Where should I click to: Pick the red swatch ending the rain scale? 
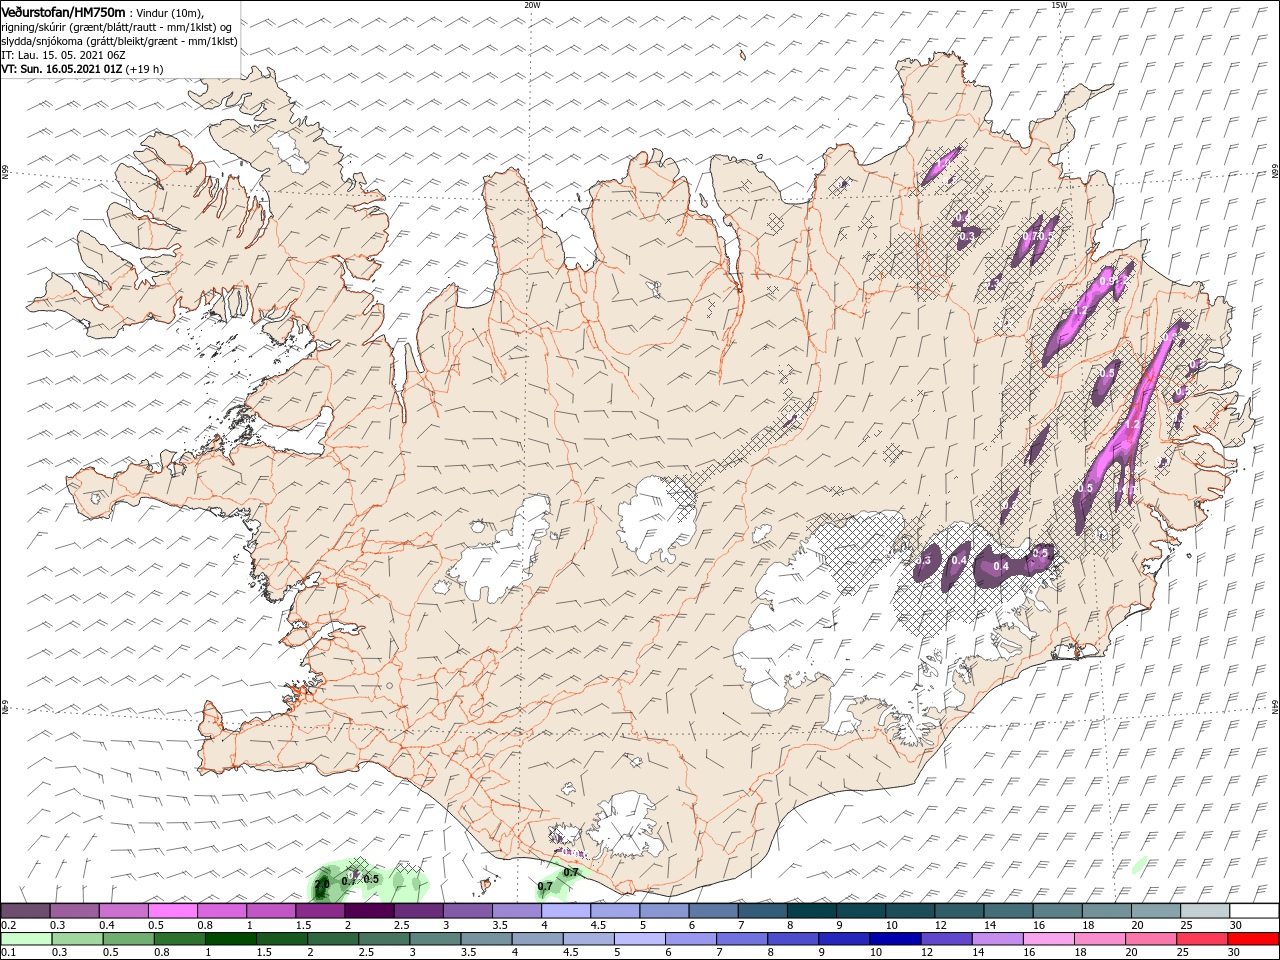click(x=1253, y=939)
